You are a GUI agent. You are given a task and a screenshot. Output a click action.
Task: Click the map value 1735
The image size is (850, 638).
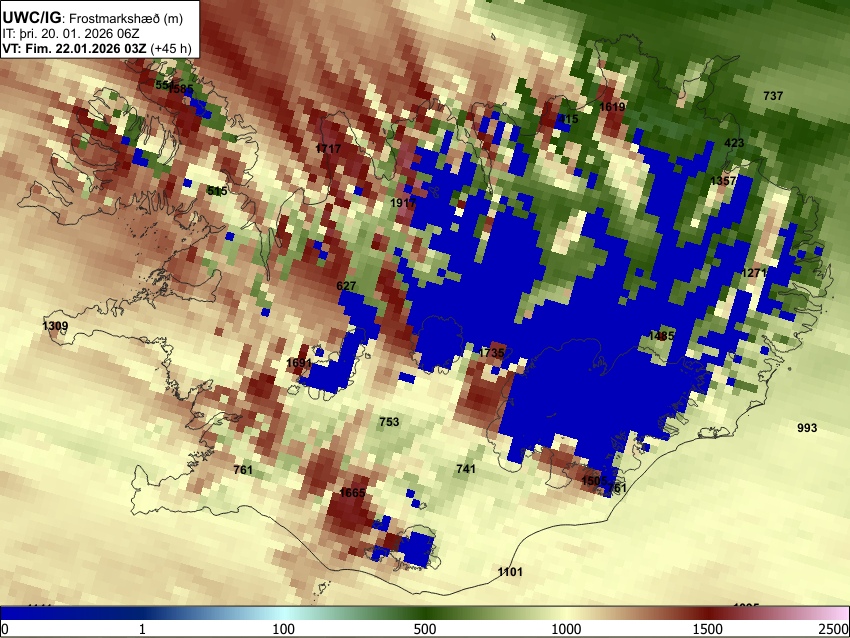492,353
